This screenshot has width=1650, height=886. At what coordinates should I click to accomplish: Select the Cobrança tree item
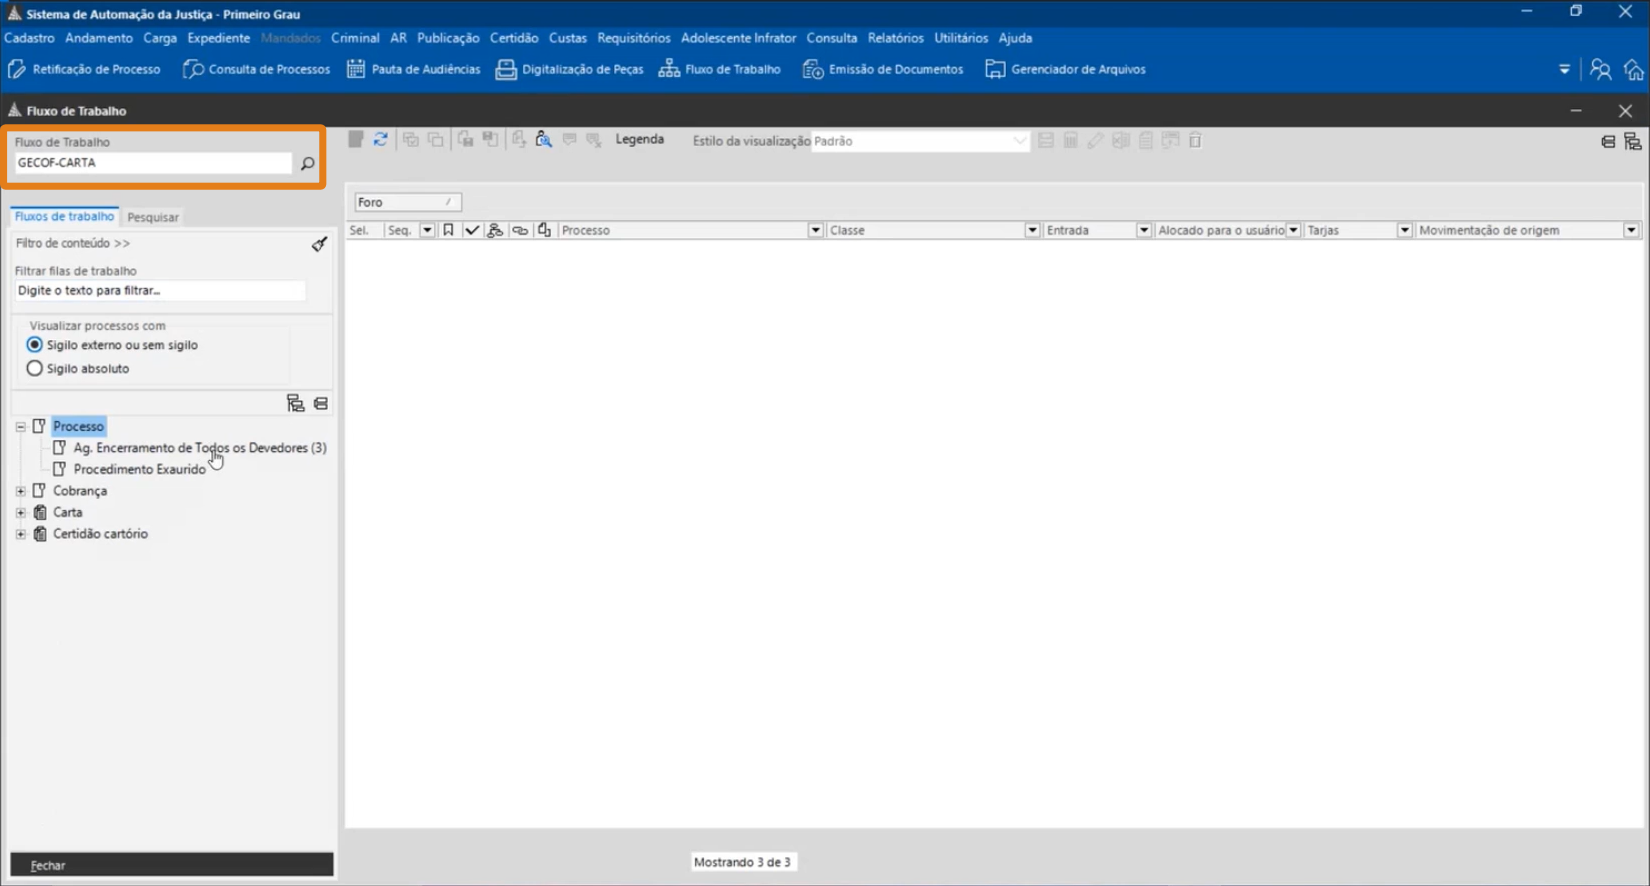[x=80, y=491]
